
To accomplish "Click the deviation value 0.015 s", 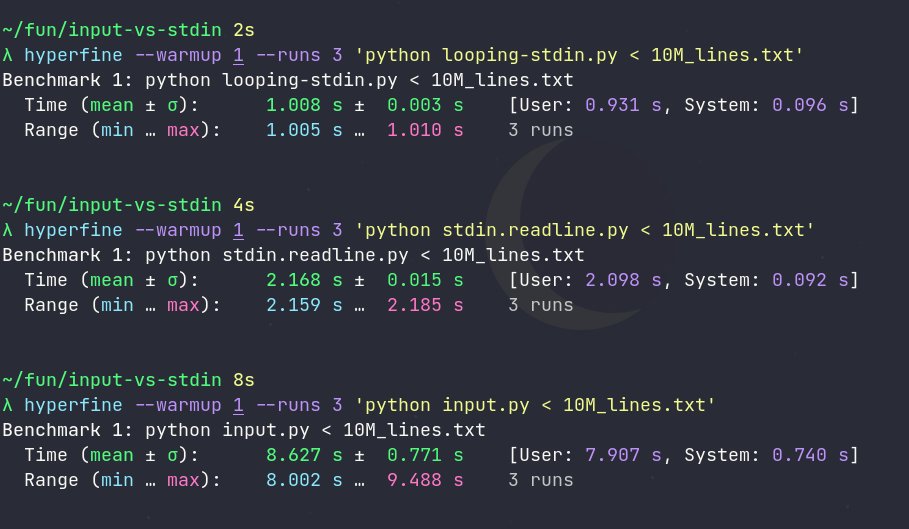I will point(426,280).
